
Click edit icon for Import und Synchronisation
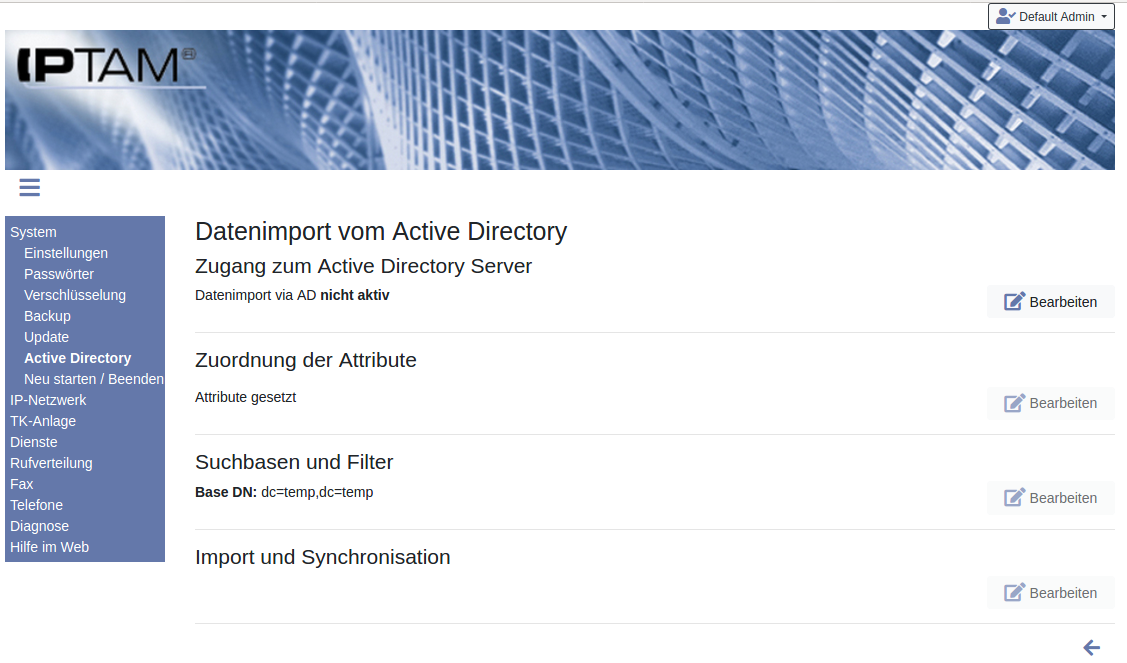click(x=1015, y=593)
